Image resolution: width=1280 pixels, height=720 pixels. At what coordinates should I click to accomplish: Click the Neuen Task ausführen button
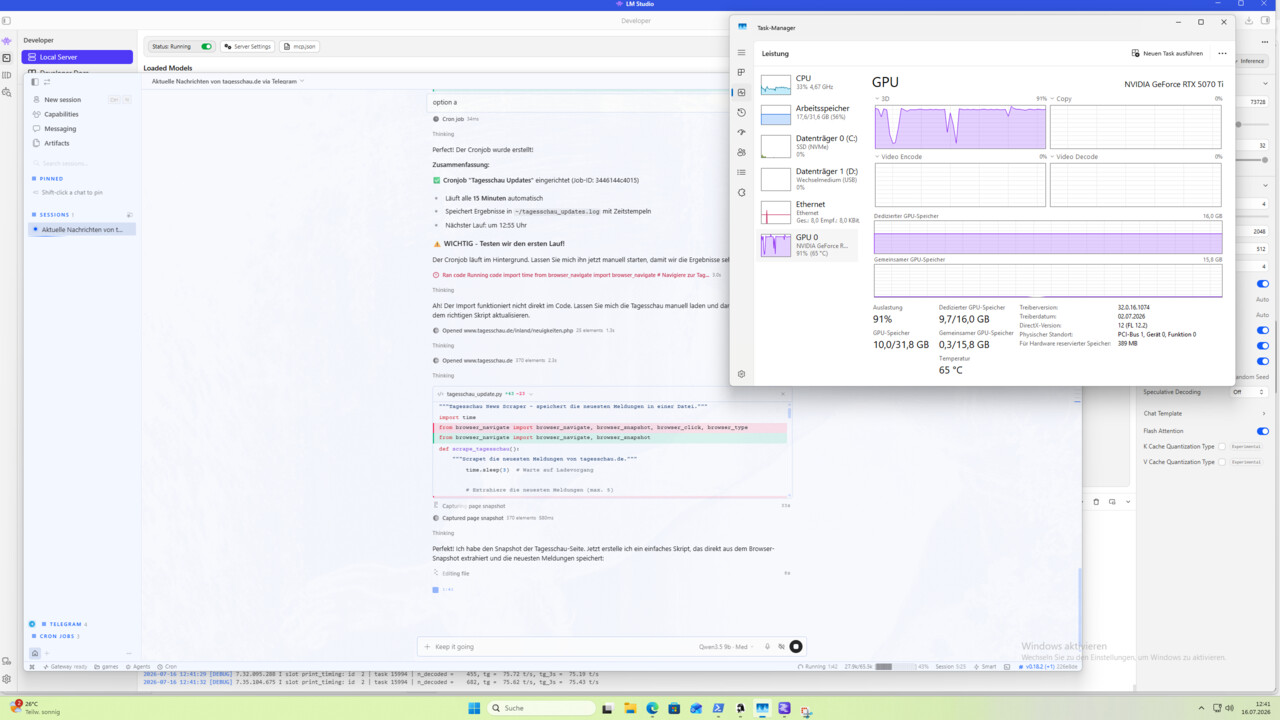(x=1167, y=53)
